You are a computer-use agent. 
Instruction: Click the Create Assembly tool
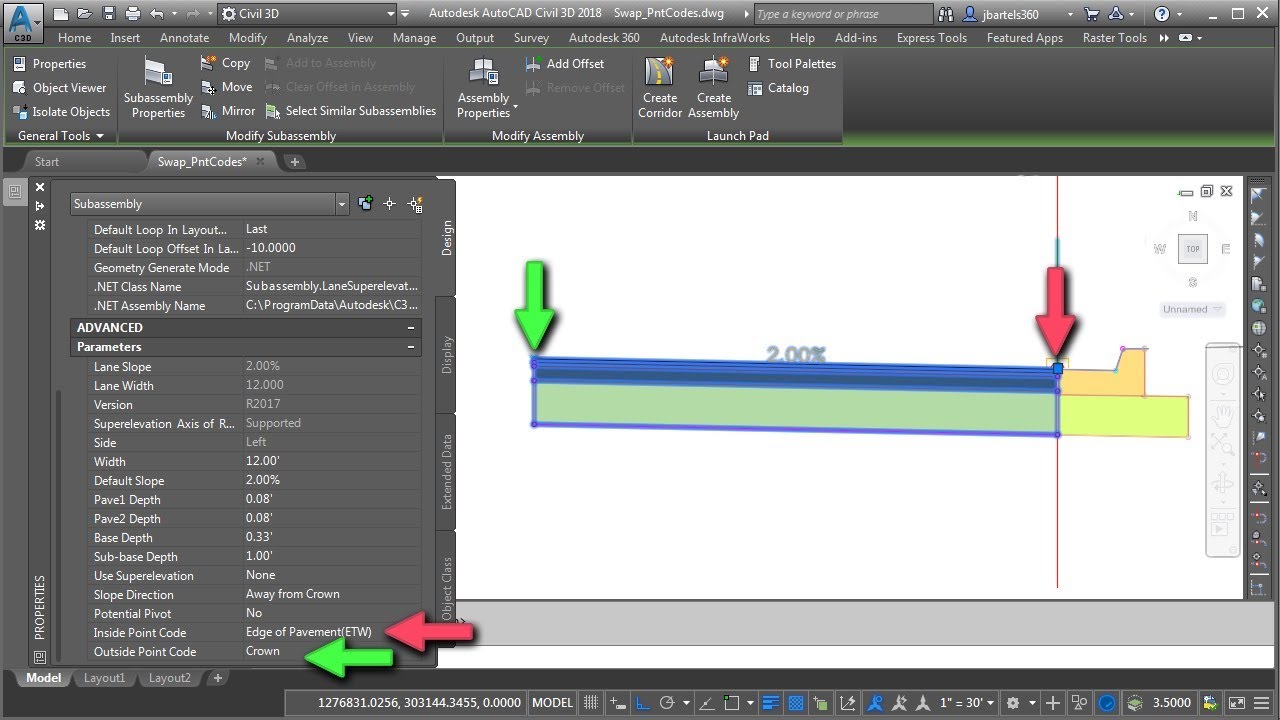714,88
